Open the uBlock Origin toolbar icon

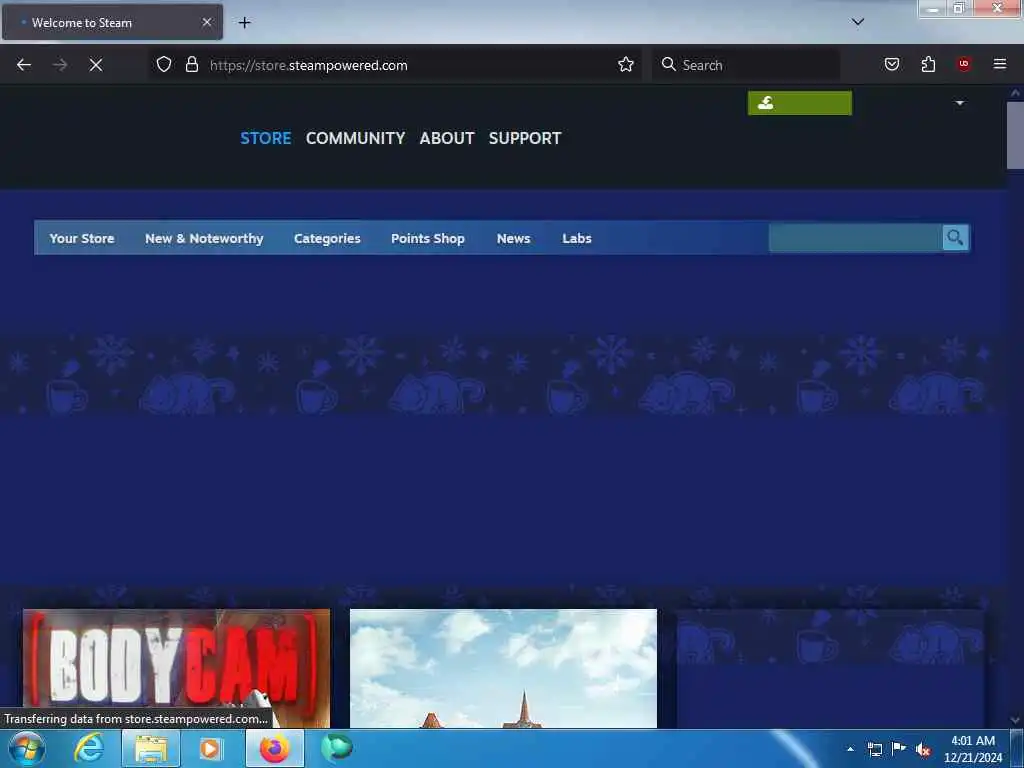[x=964, y=64]
